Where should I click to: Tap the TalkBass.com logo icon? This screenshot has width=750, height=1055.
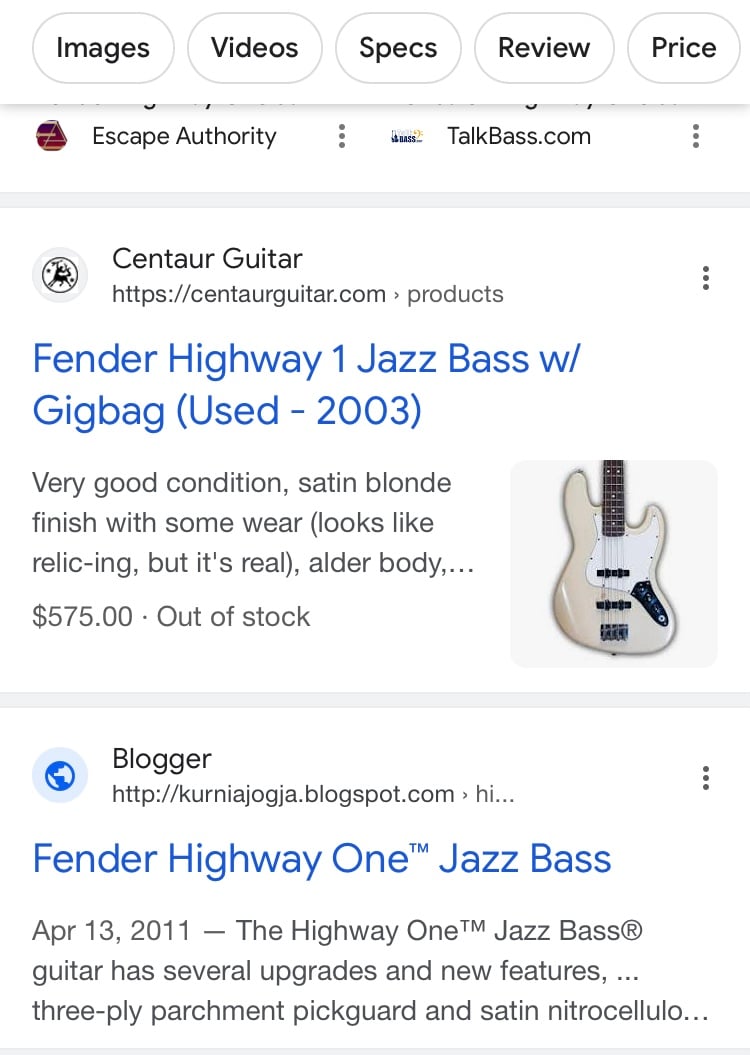[x=407, y=137]
